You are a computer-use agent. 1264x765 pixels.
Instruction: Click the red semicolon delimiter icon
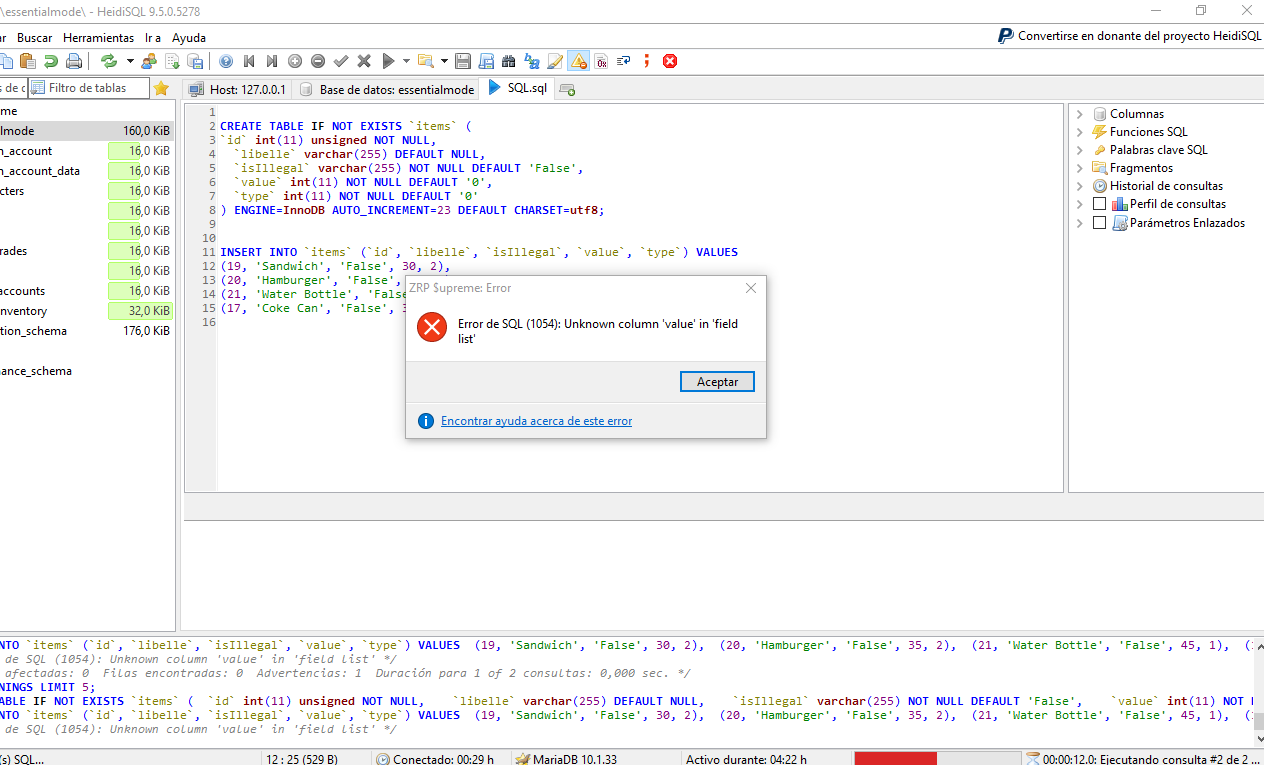tap(647, 61)
